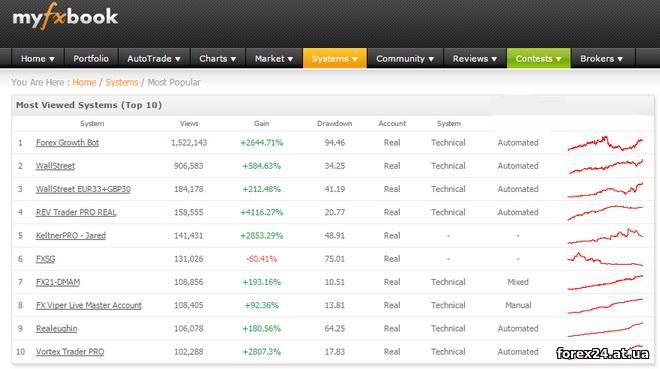Click the myfxbook logo
Screen dimensions: 660x369
coord(65,17)
